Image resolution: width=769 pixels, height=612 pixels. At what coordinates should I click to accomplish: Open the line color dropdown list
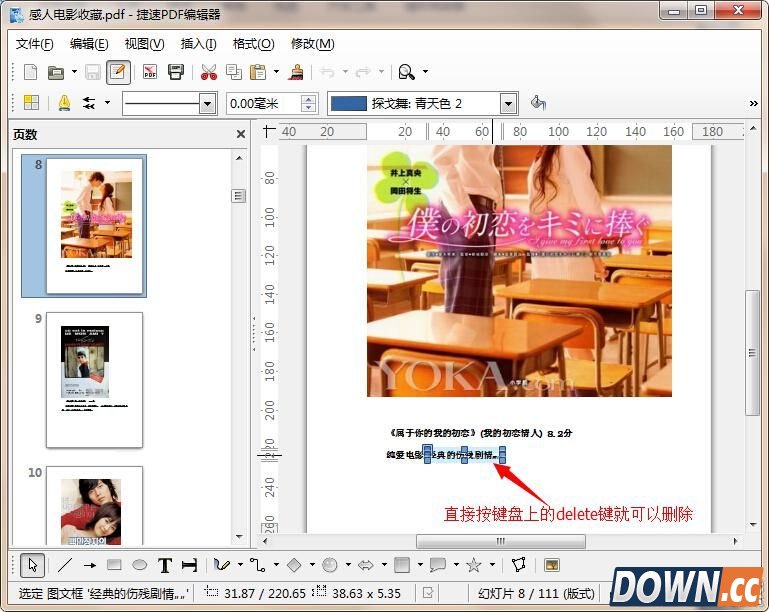click(508, 103)
